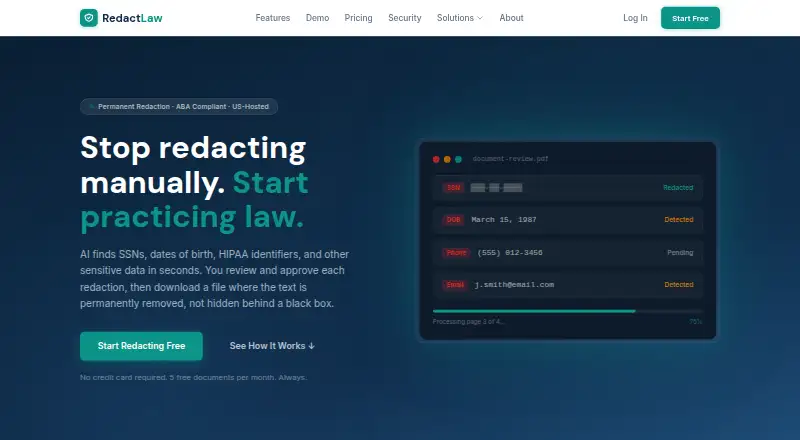Screen dimensions: 800x440
Task: Click the Redacted status label
Action: pos(678,188)
